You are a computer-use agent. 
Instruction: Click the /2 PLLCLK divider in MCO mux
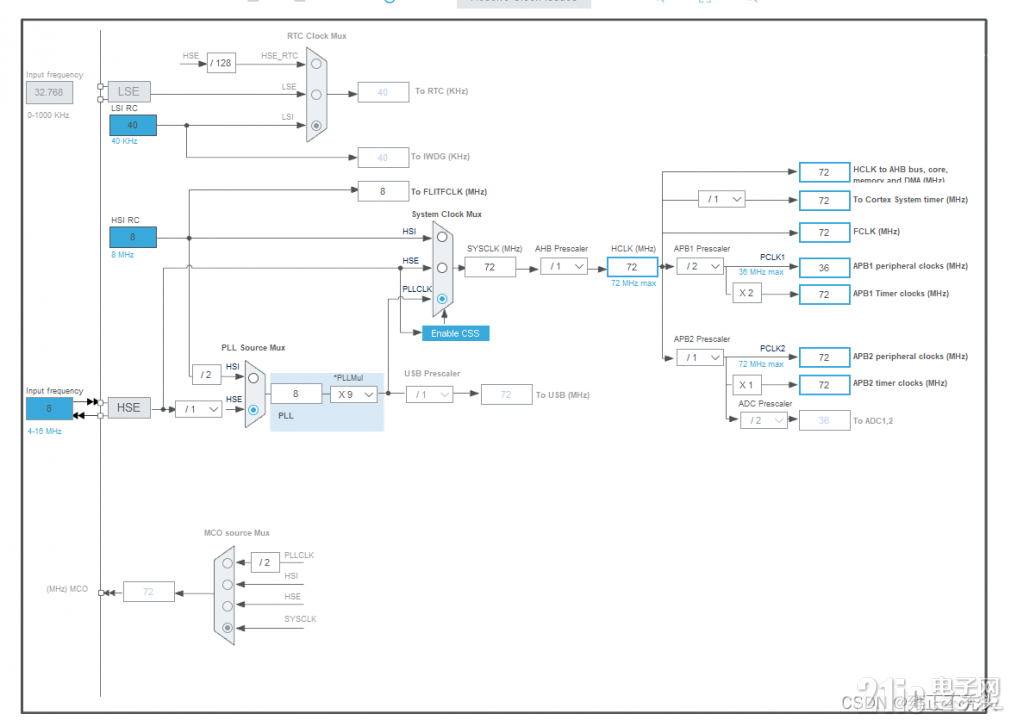point(265,562)
